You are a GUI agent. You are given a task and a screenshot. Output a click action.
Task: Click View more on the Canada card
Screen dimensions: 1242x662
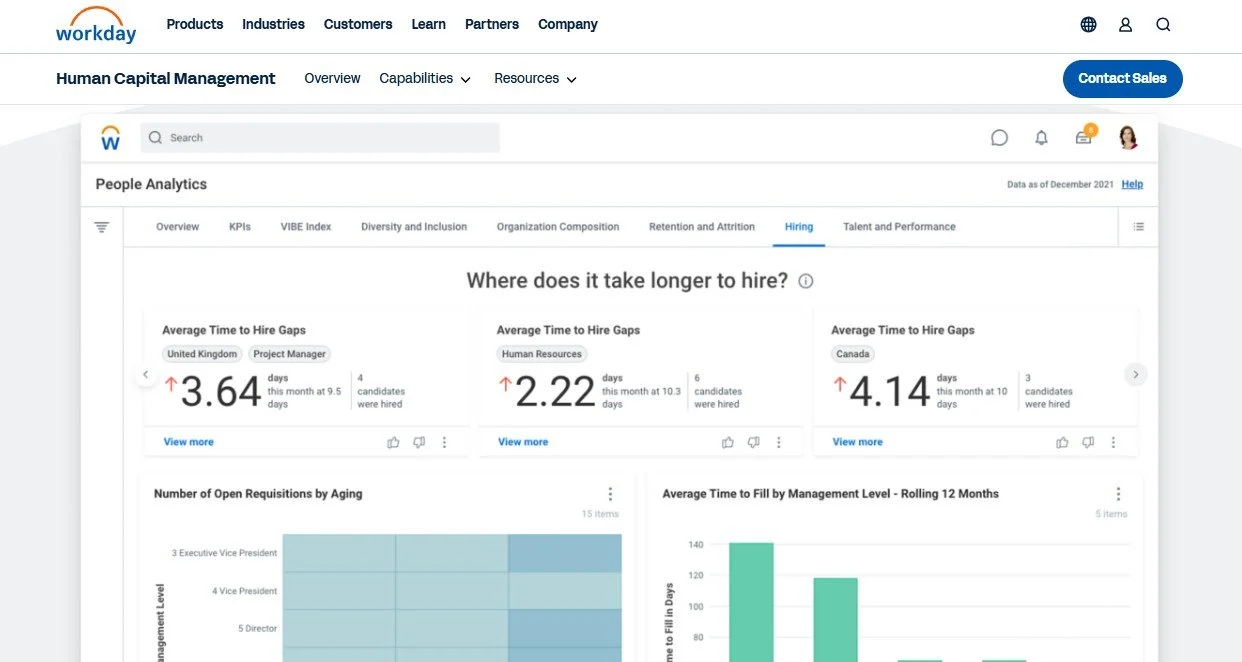point(857,442)
